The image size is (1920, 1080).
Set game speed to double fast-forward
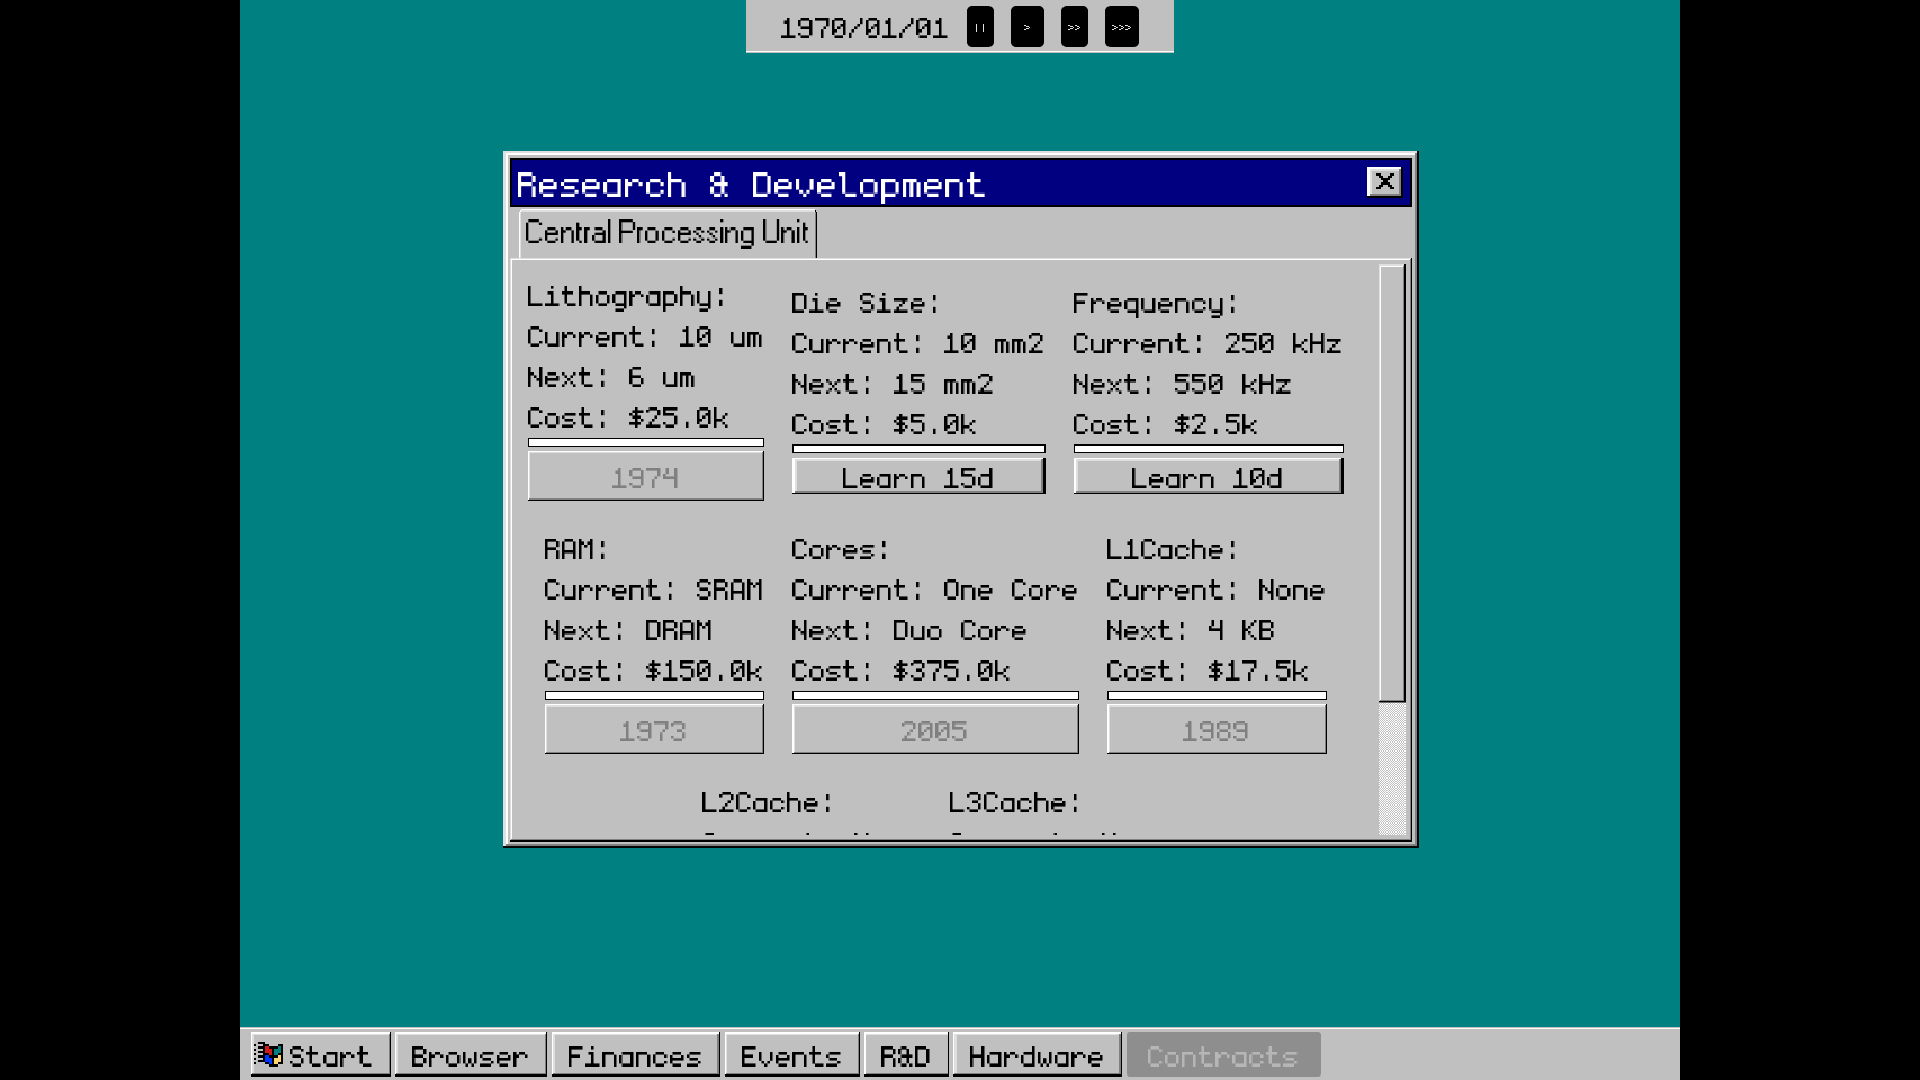[1074, 27]
